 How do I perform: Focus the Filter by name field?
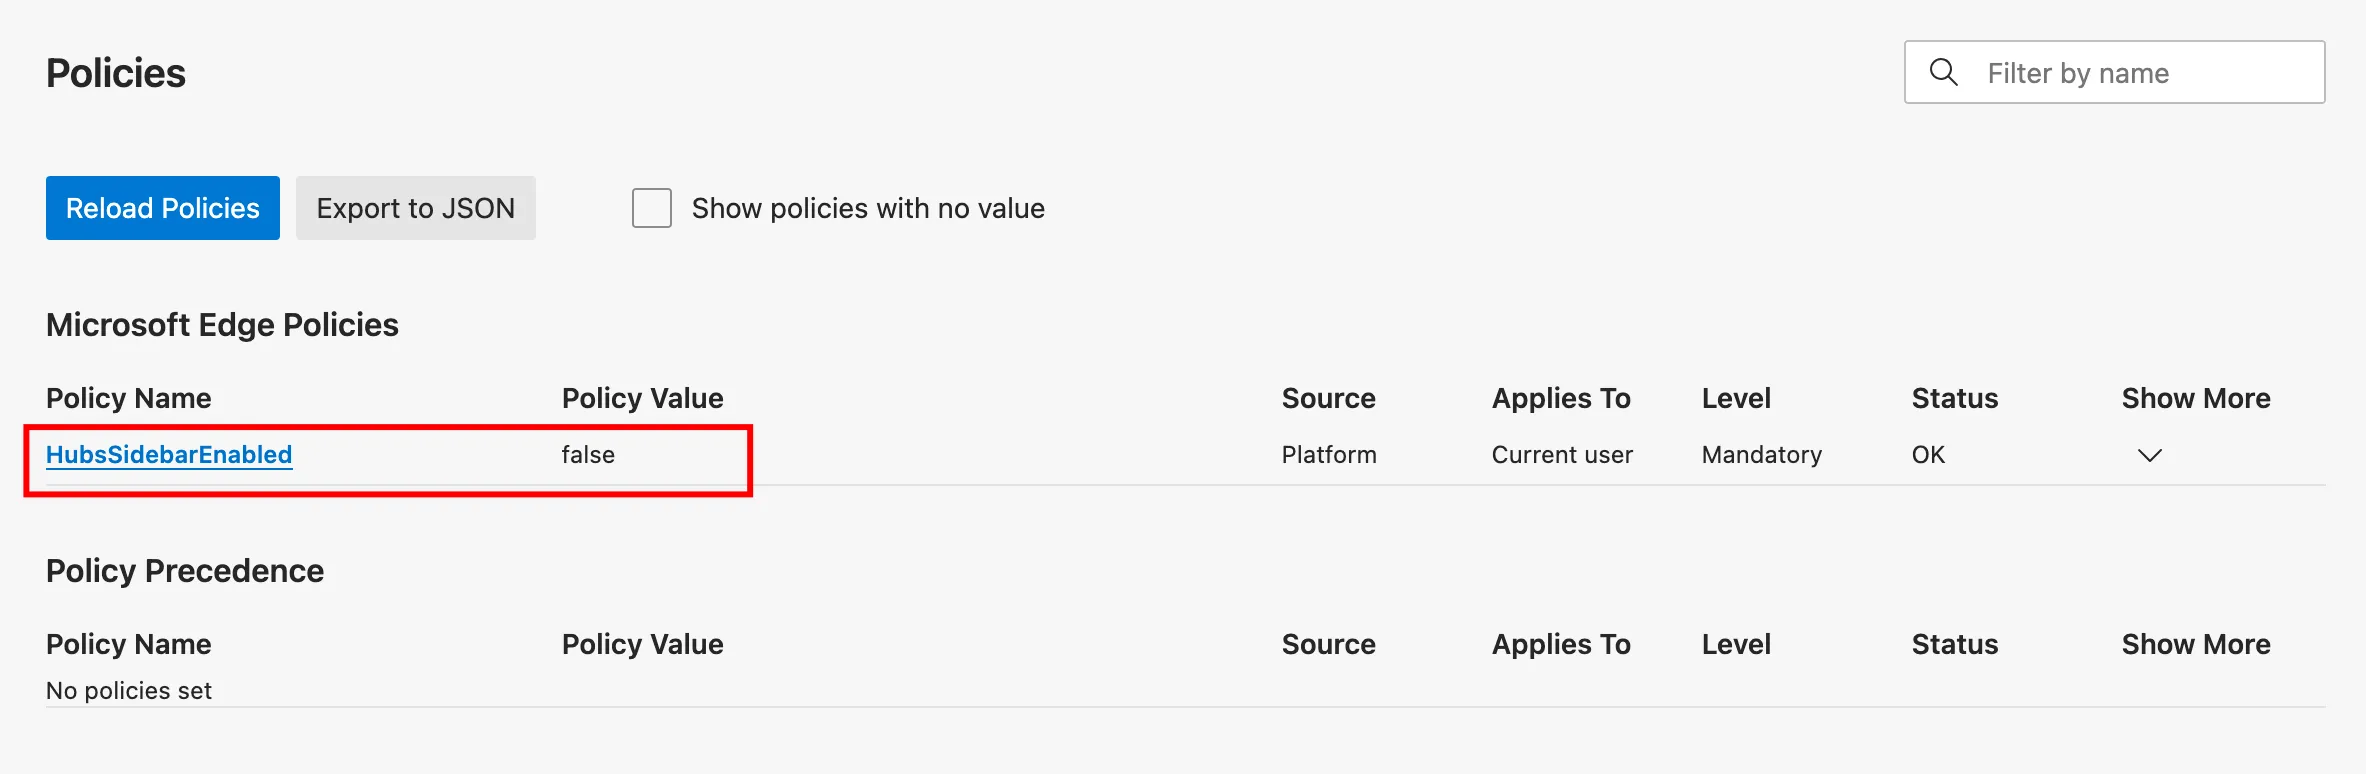[2140, 73]
